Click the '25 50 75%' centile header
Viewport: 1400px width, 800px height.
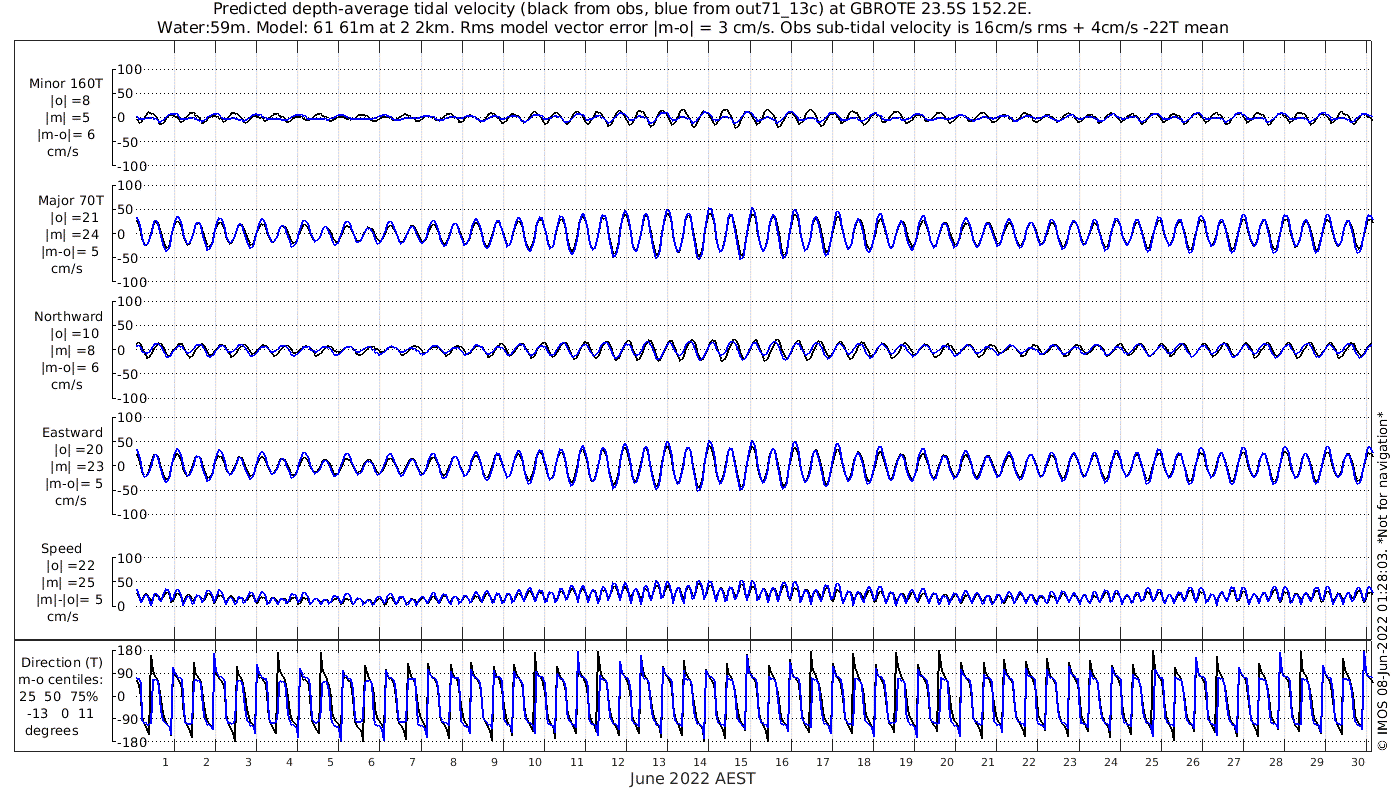tap(60, 696)
